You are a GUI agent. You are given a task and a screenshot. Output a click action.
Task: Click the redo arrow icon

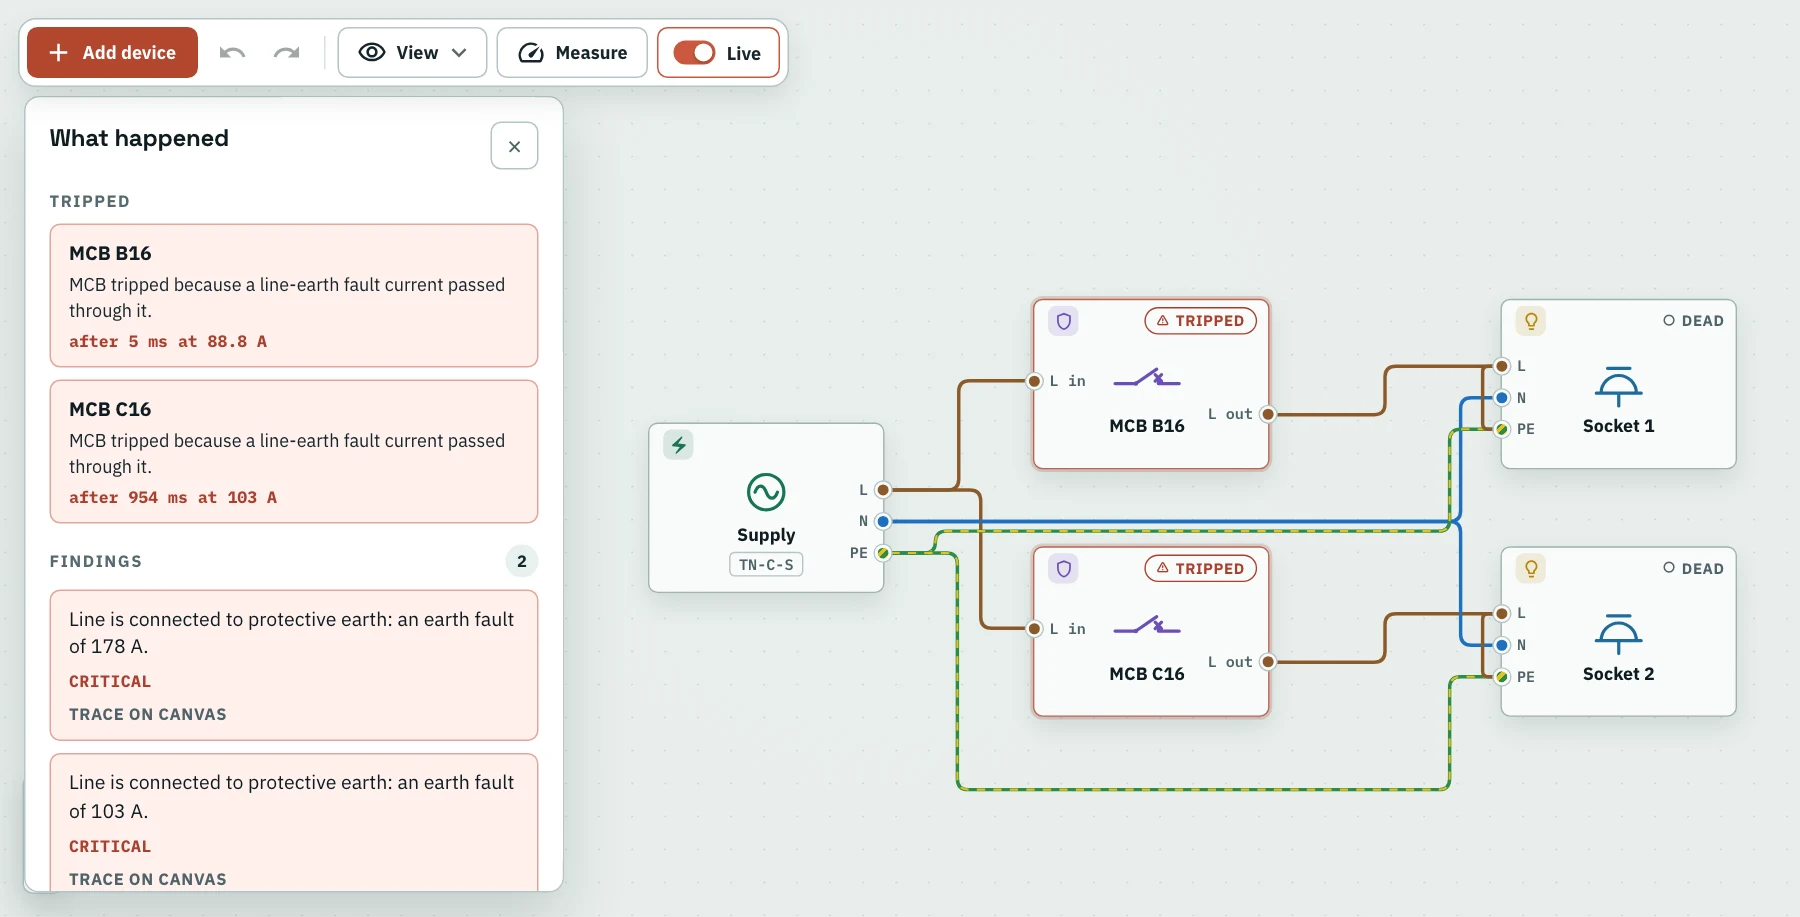point(287,53)
